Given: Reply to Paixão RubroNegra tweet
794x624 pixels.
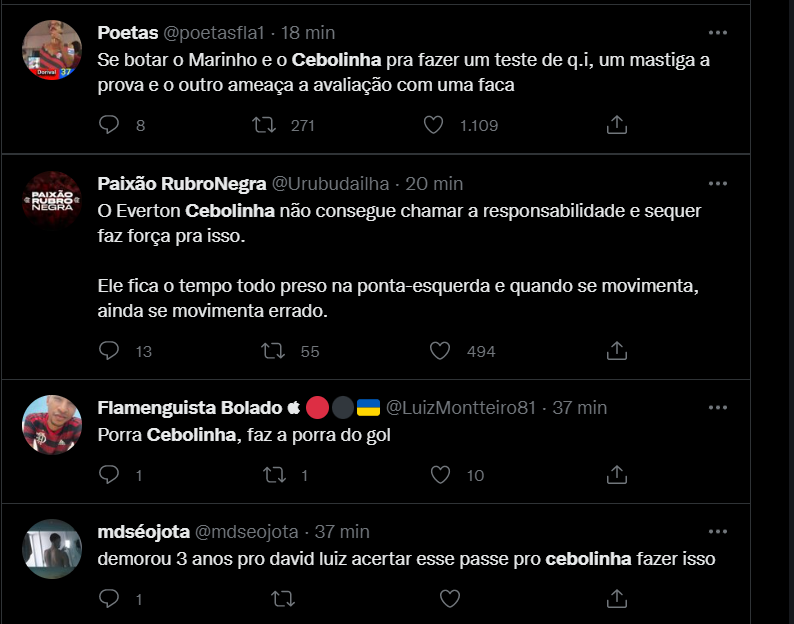Looking at the screenshot, I should click(x=109, y=350).
